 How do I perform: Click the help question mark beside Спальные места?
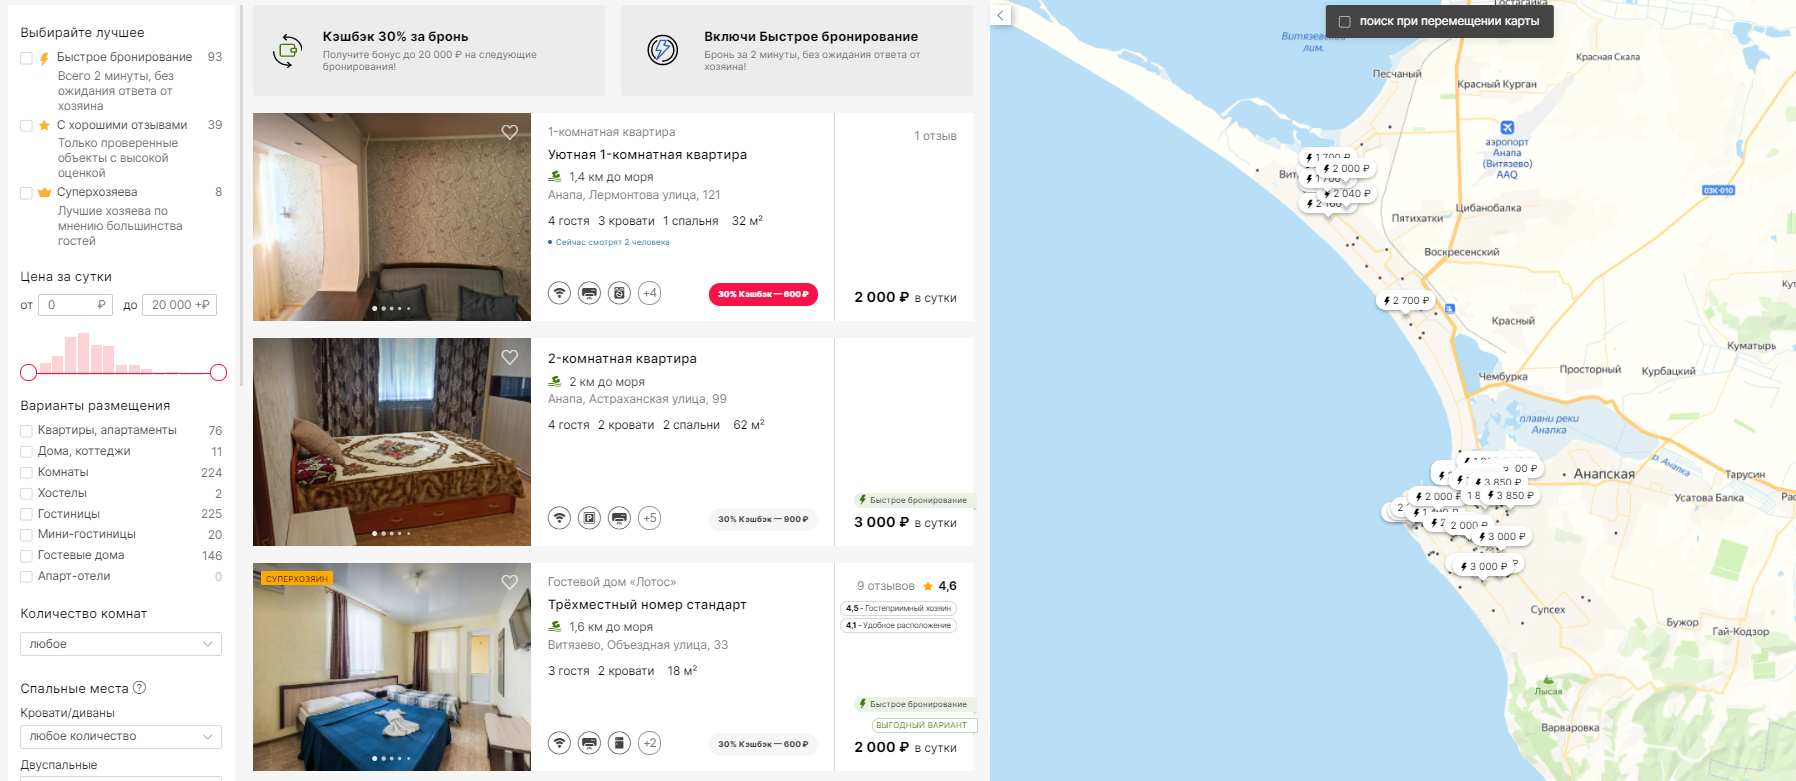click(140, 688)
